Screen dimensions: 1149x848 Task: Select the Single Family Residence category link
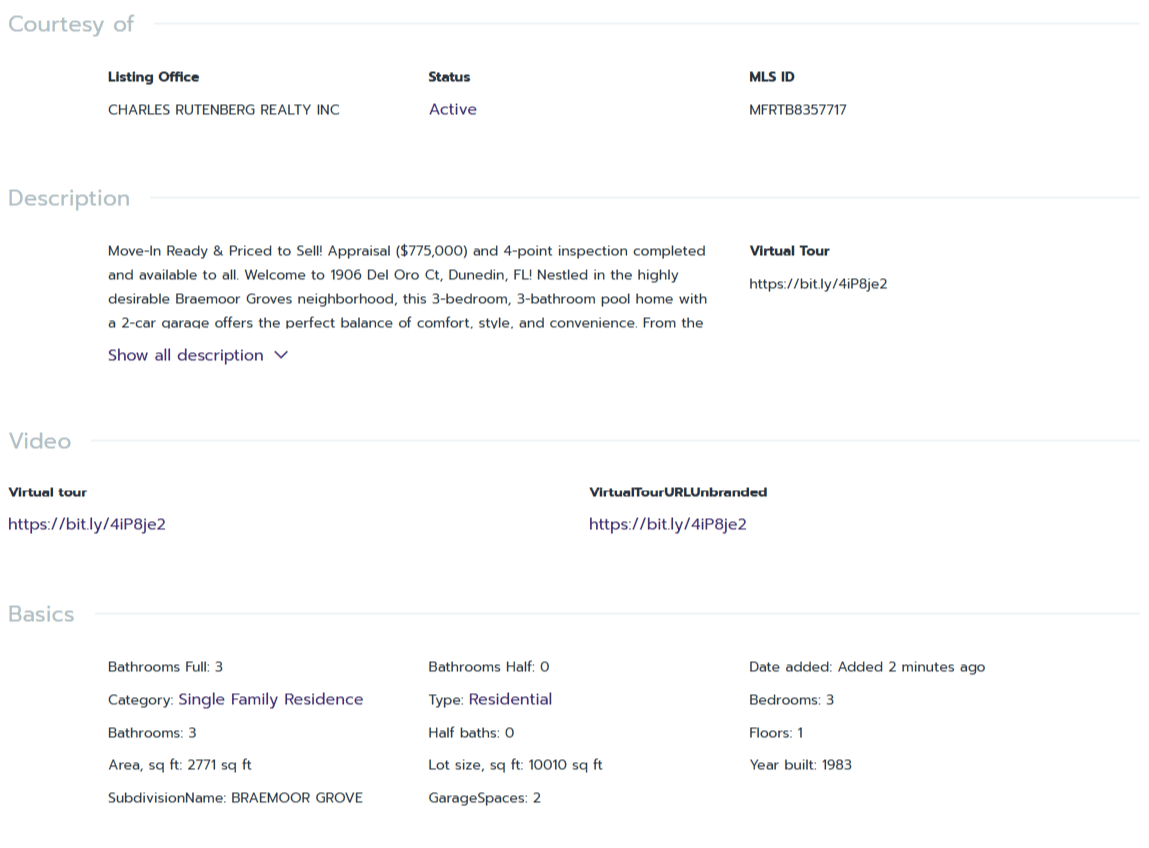click(x=270, y=700)
